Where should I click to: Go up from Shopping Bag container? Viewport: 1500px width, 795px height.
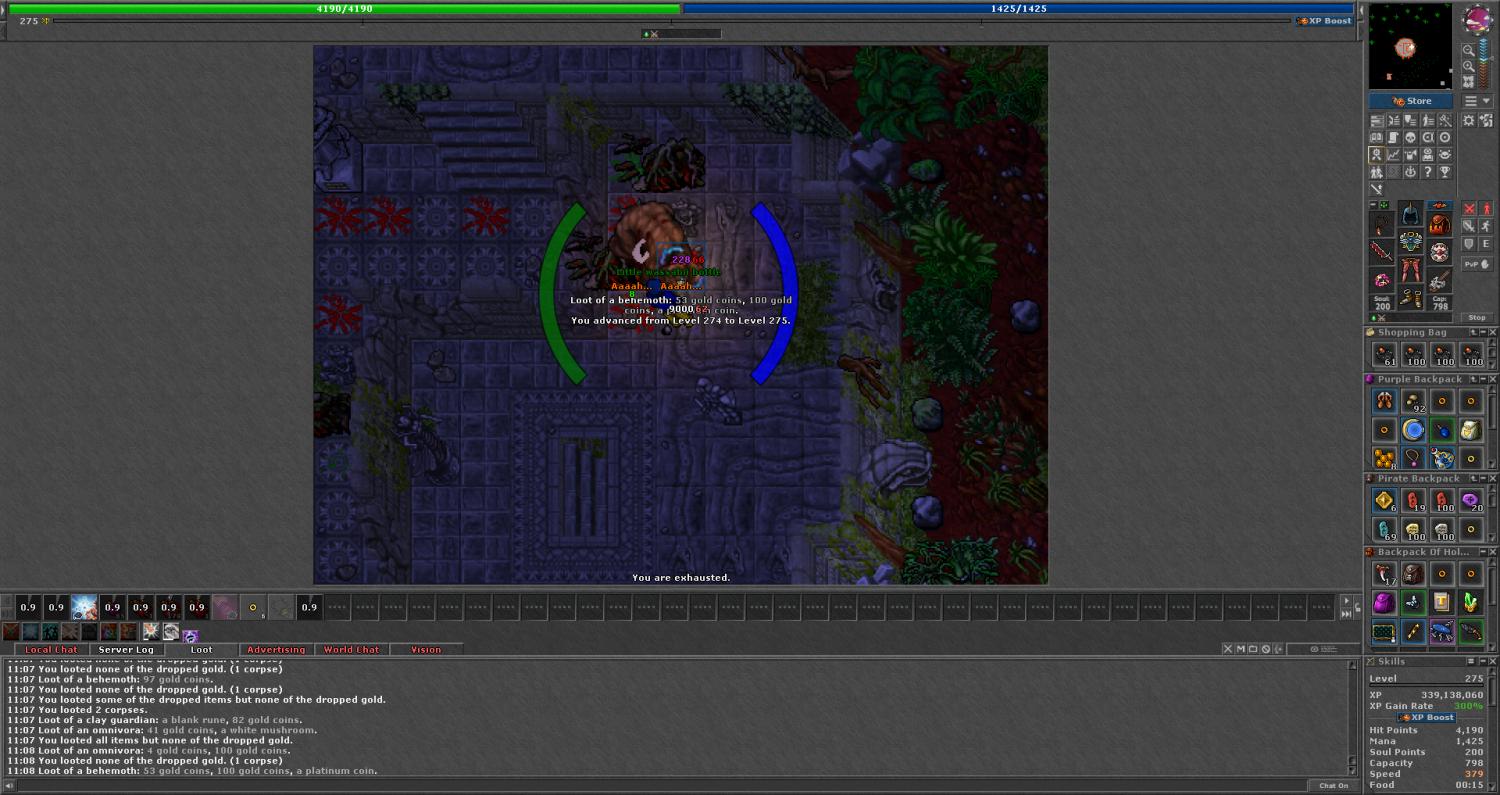coord(1474,332)
